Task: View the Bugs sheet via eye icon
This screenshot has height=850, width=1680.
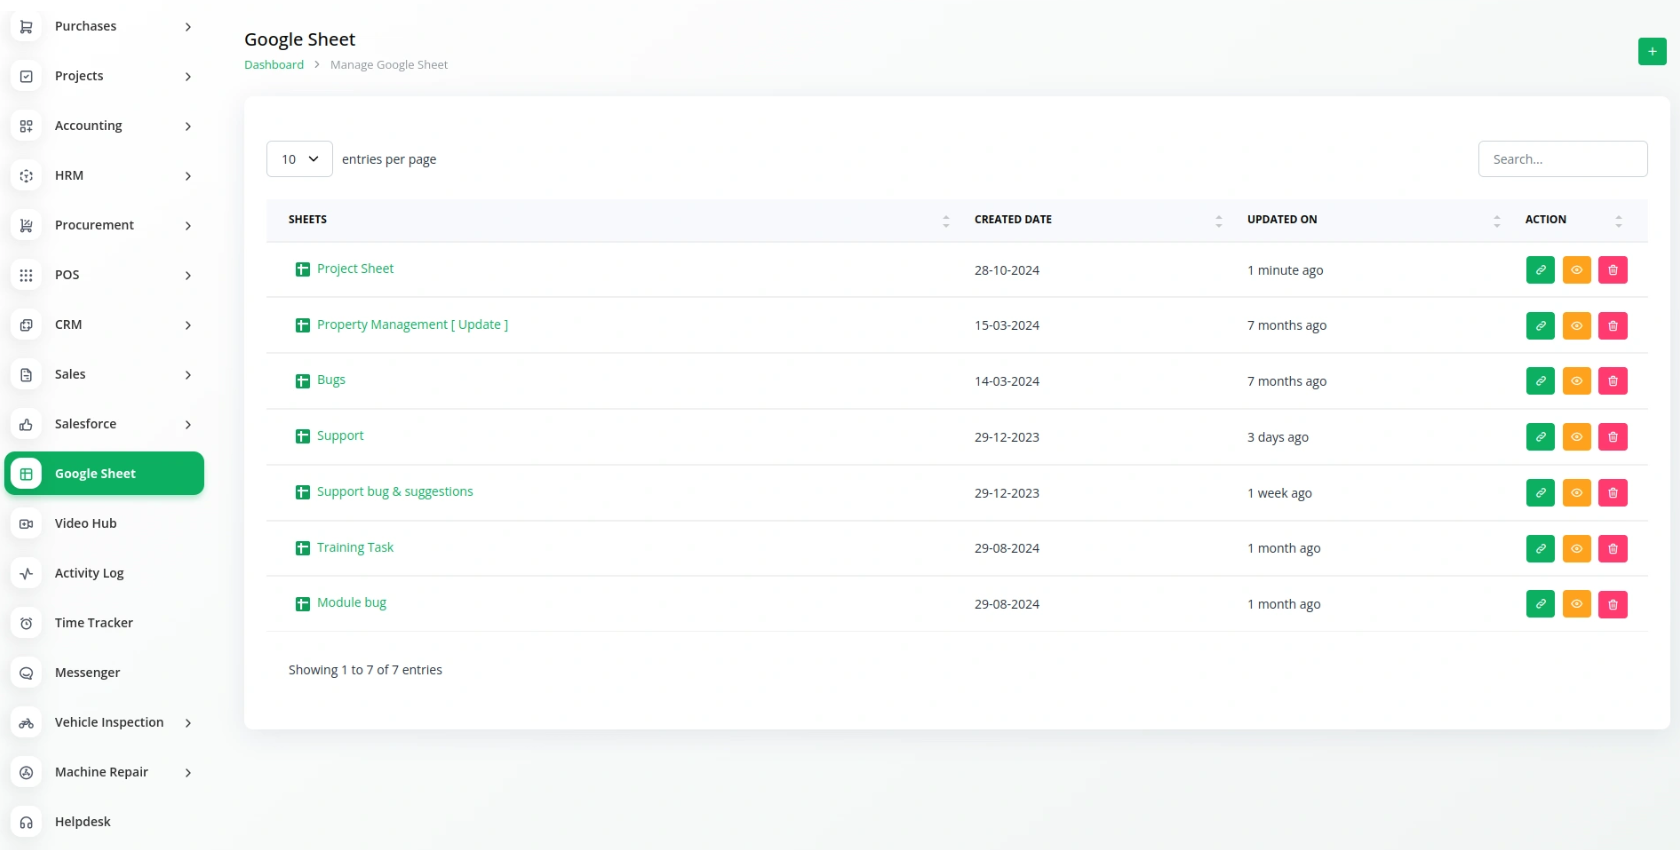Action: 1576,381
